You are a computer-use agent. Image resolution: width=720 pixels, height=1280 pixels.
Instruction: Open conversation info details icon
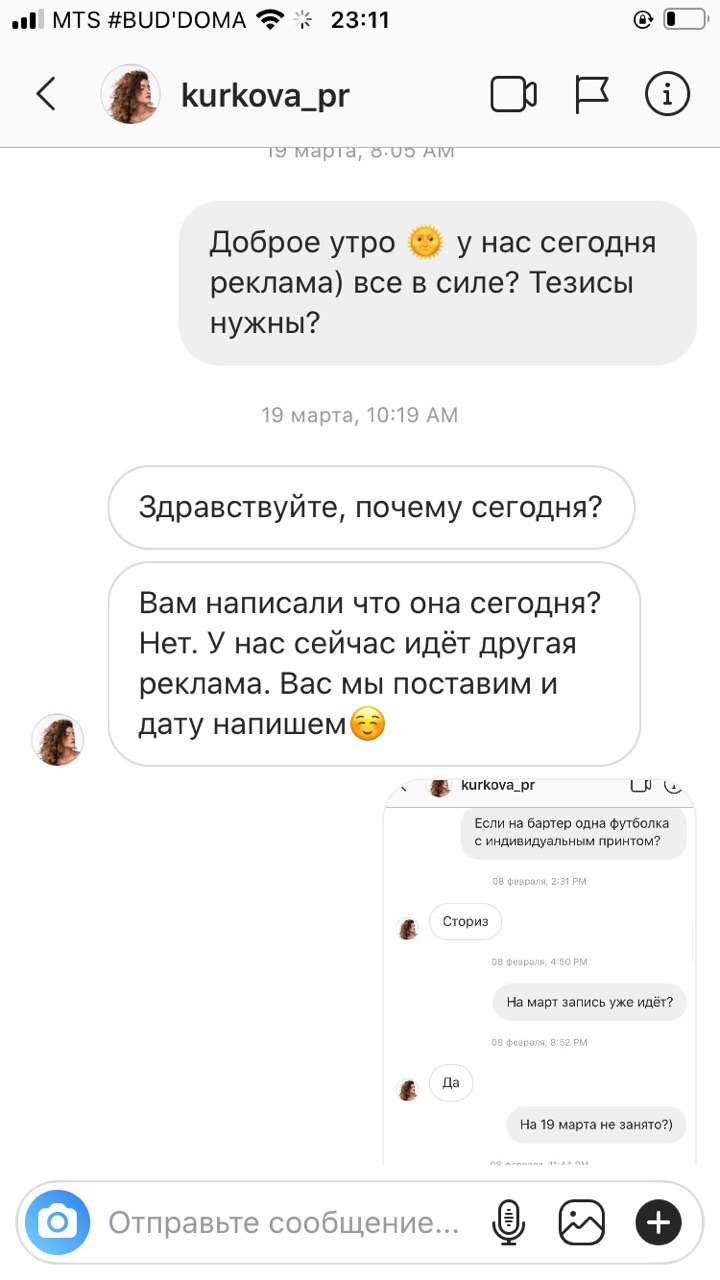point(667,95)
